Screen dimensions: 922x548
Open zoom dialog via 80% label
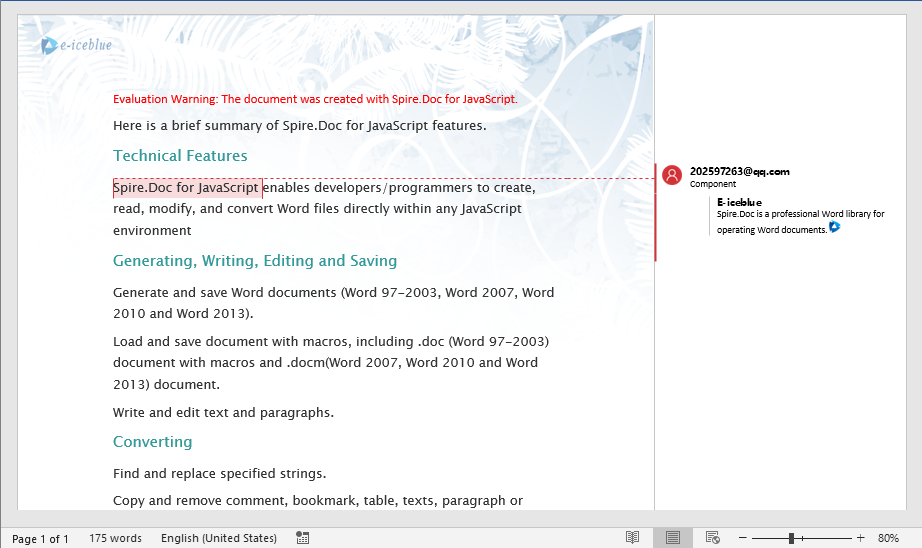[x=888, y=538]
